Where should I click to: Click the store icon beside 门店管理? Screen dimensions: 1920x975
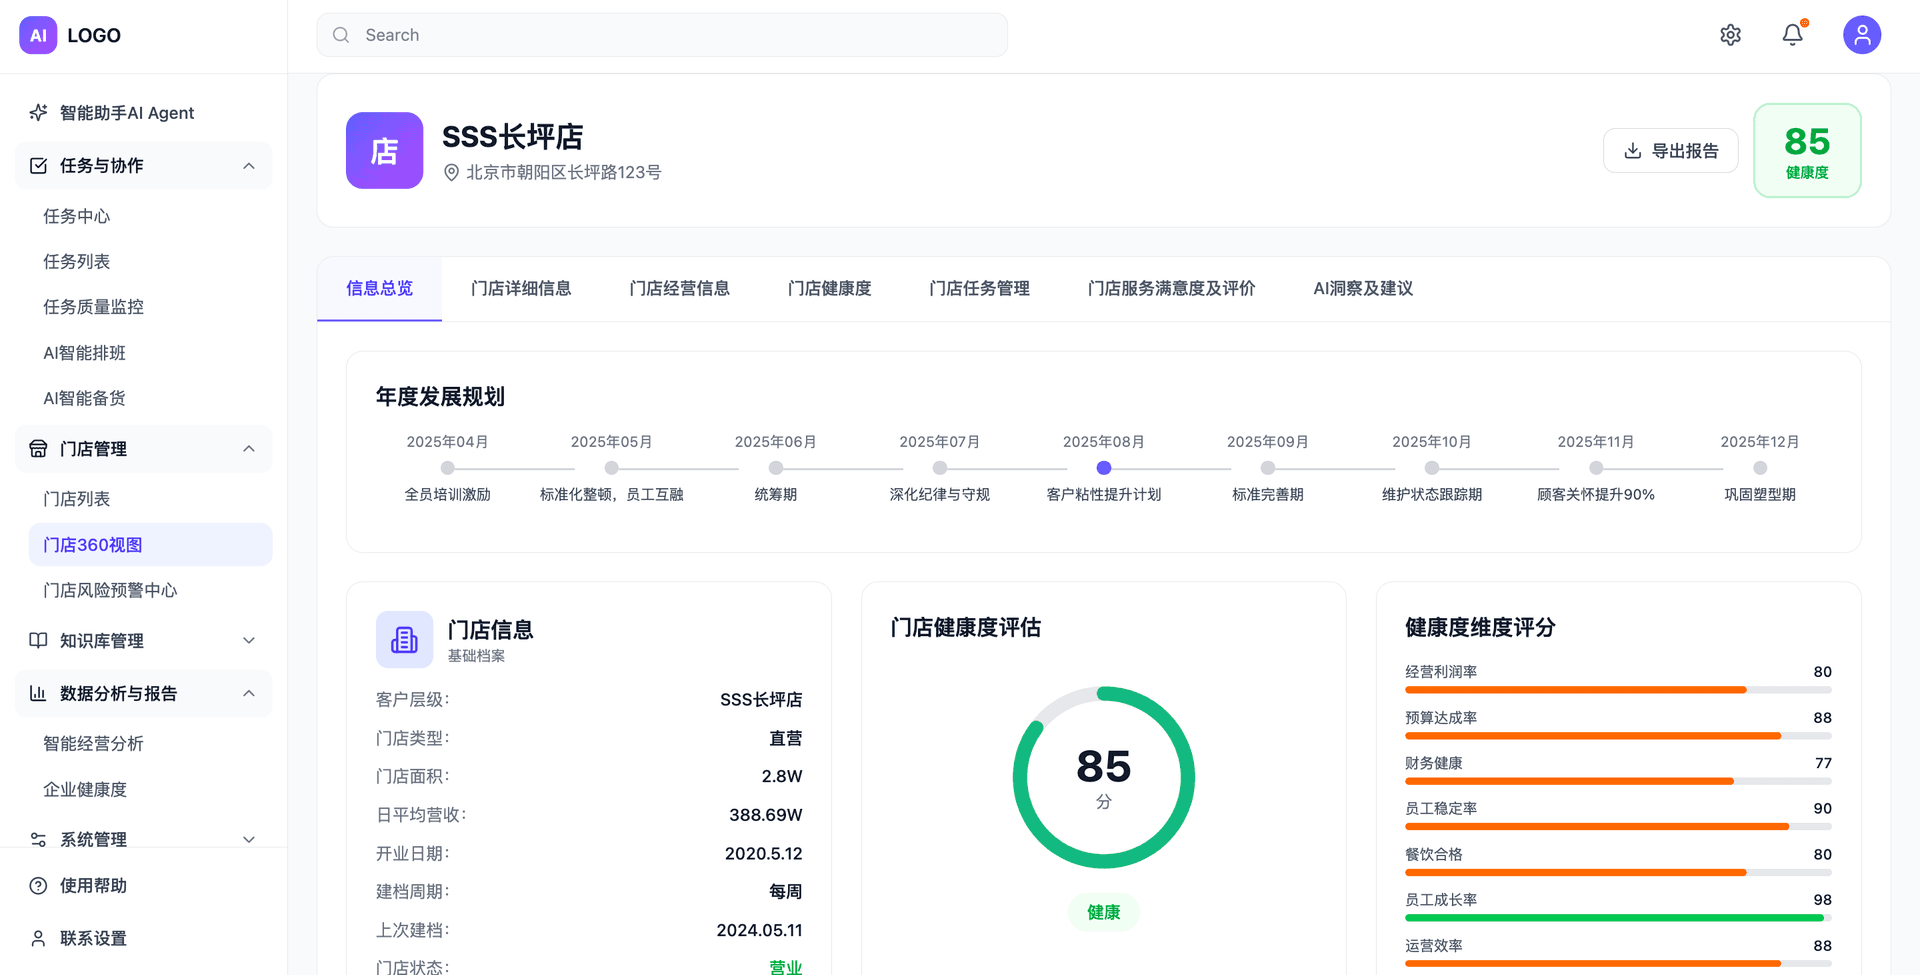click(38, 449)
